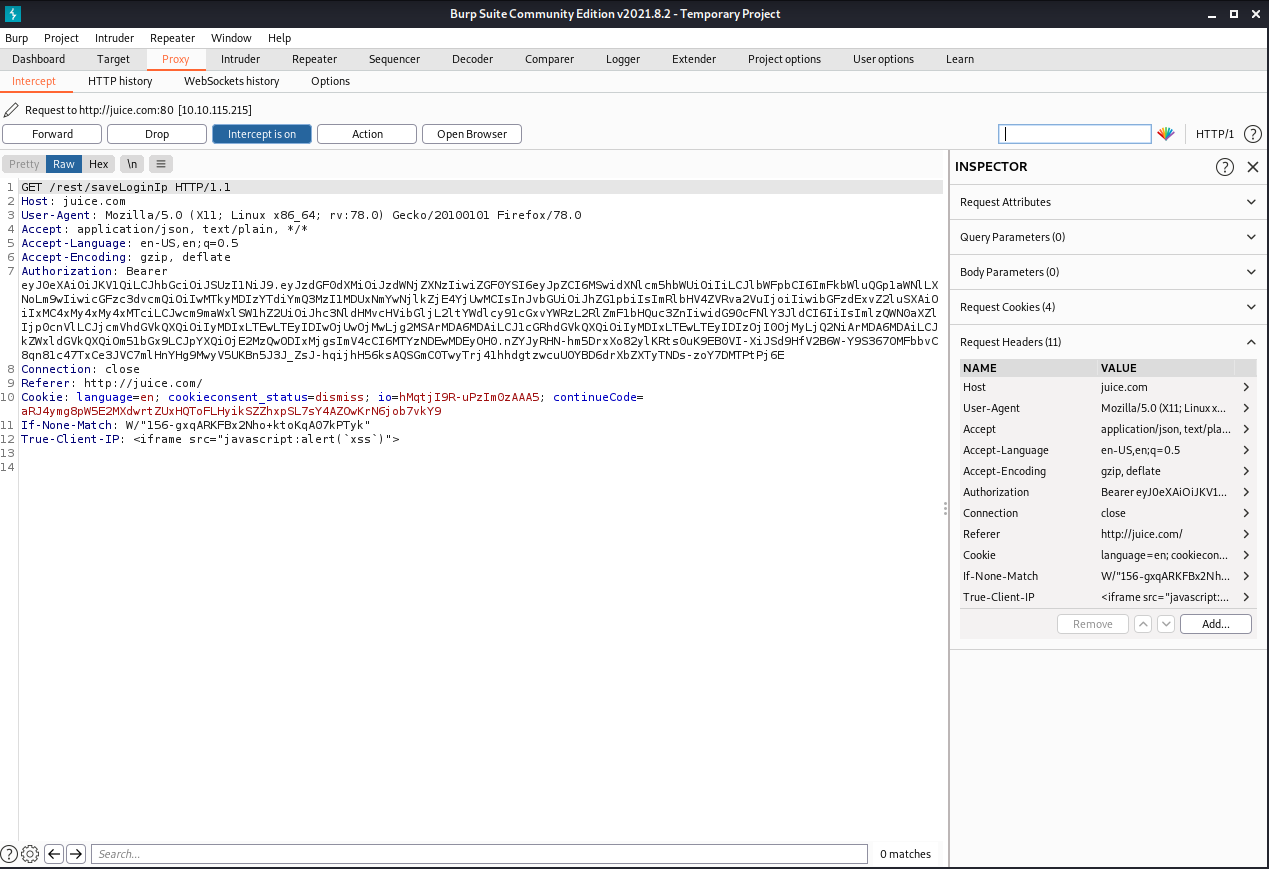Viewport: 1269px width, 869px height.
Task: Switch to the Comparer tab
Action: point(549,59)
